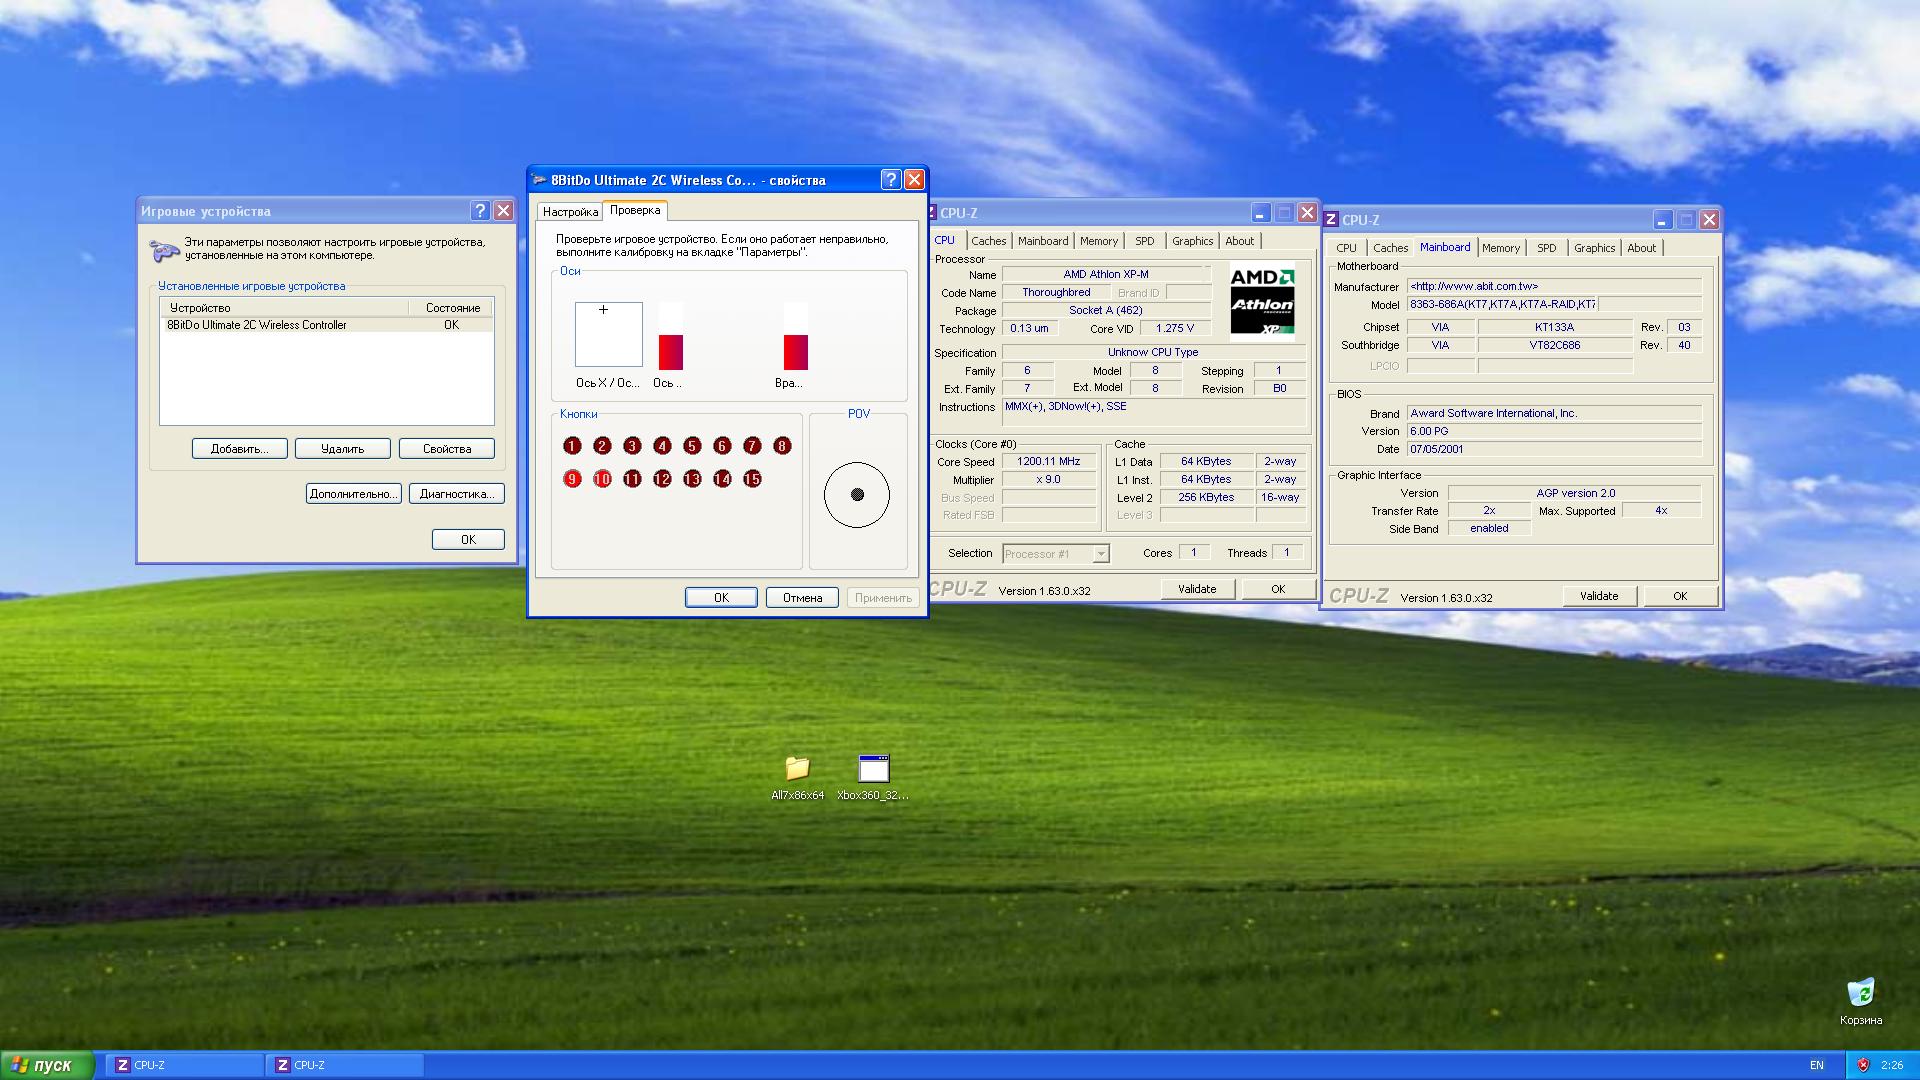Click the red axis level bar labeled Ось

(670, 351)
